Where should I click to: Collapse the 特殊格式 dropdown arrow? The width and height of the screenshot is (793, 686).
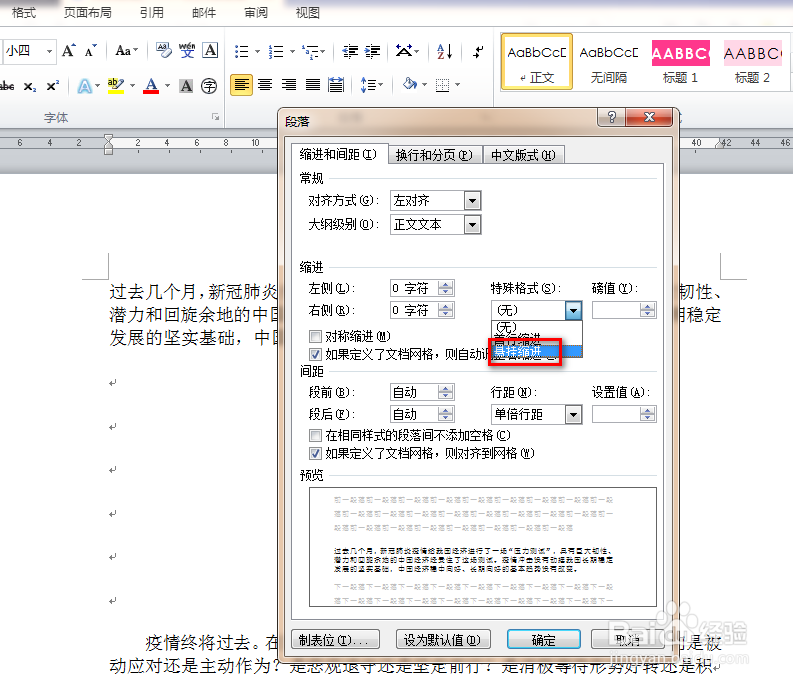pyautogui.click(x=574, y=310)
